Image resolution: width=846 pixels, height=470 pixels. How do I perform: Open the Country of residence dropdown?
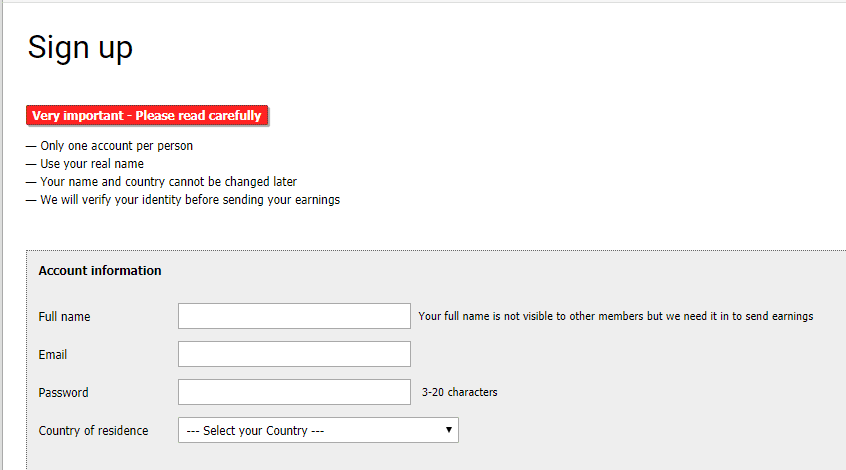pos(317,430)
